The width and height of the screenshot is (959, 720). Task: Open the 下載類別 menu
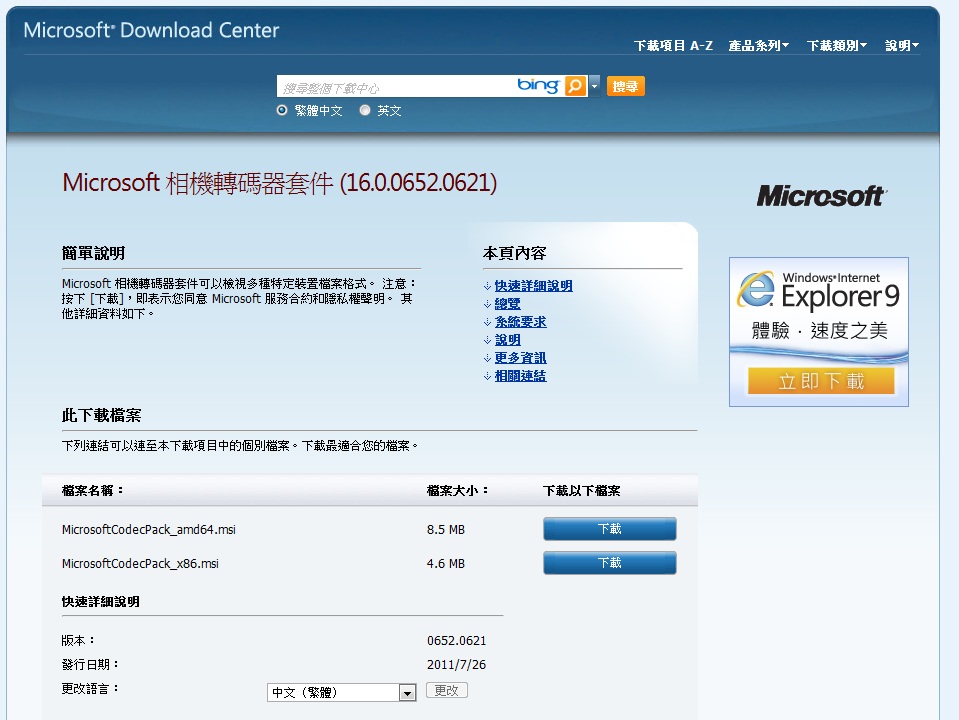837,45
